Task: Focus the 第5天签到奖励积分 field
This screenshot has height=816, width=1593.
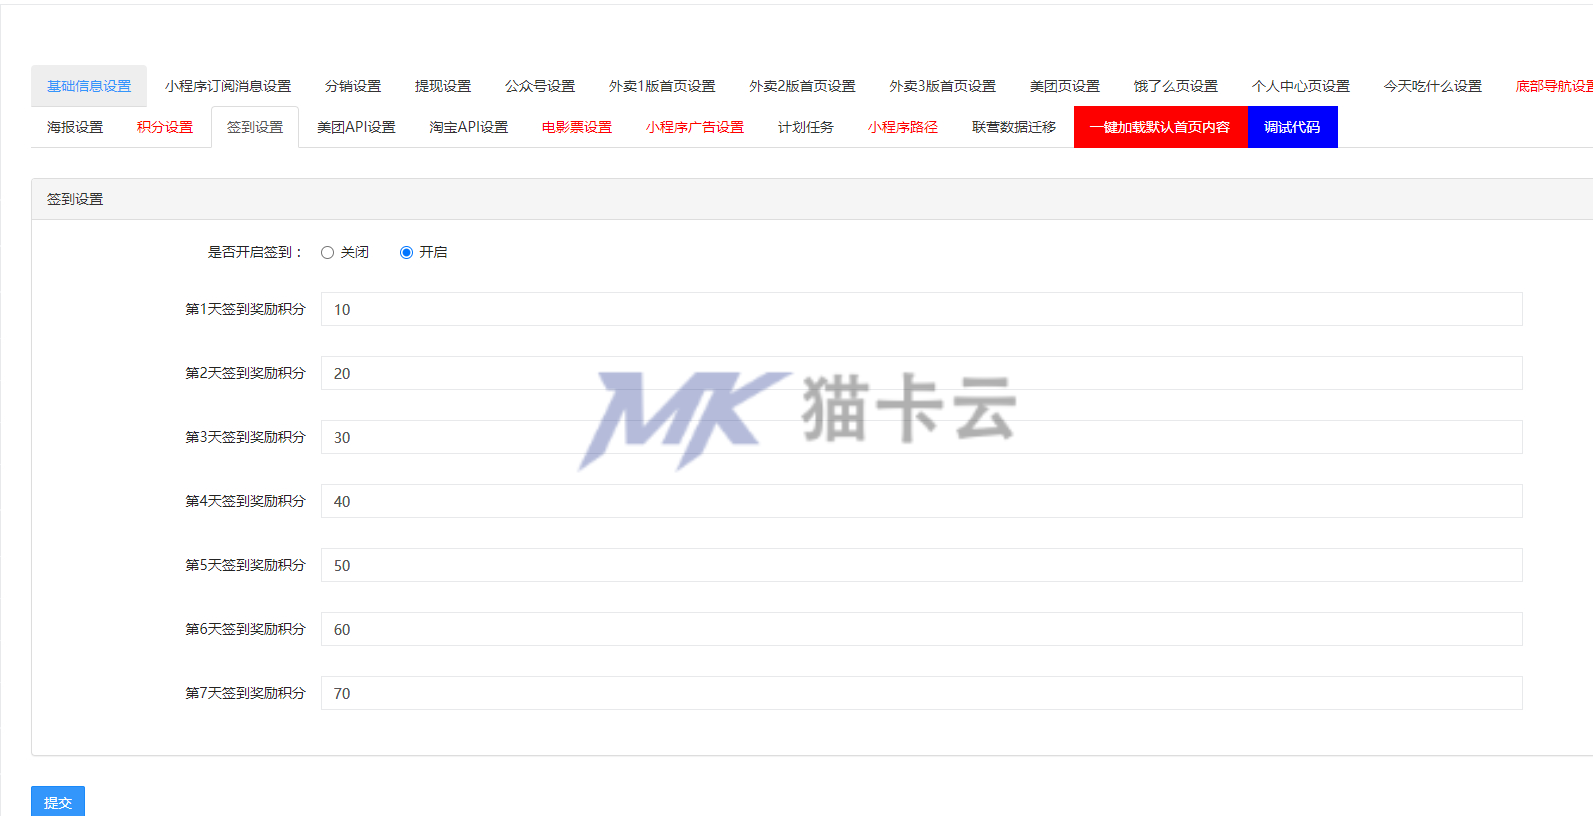Action: point(921,565)
